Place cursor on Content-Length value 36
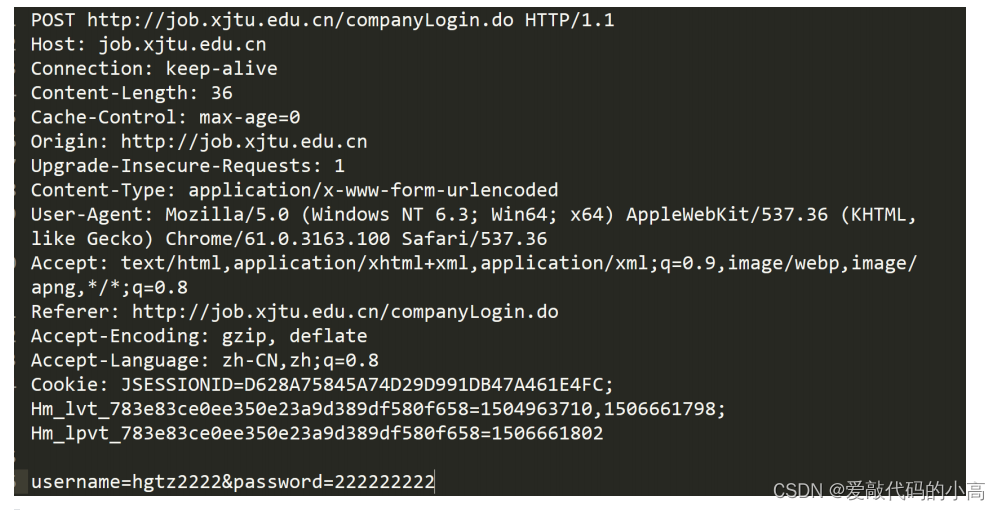This screenshot has height=510, width=1000. click(222, 93)
